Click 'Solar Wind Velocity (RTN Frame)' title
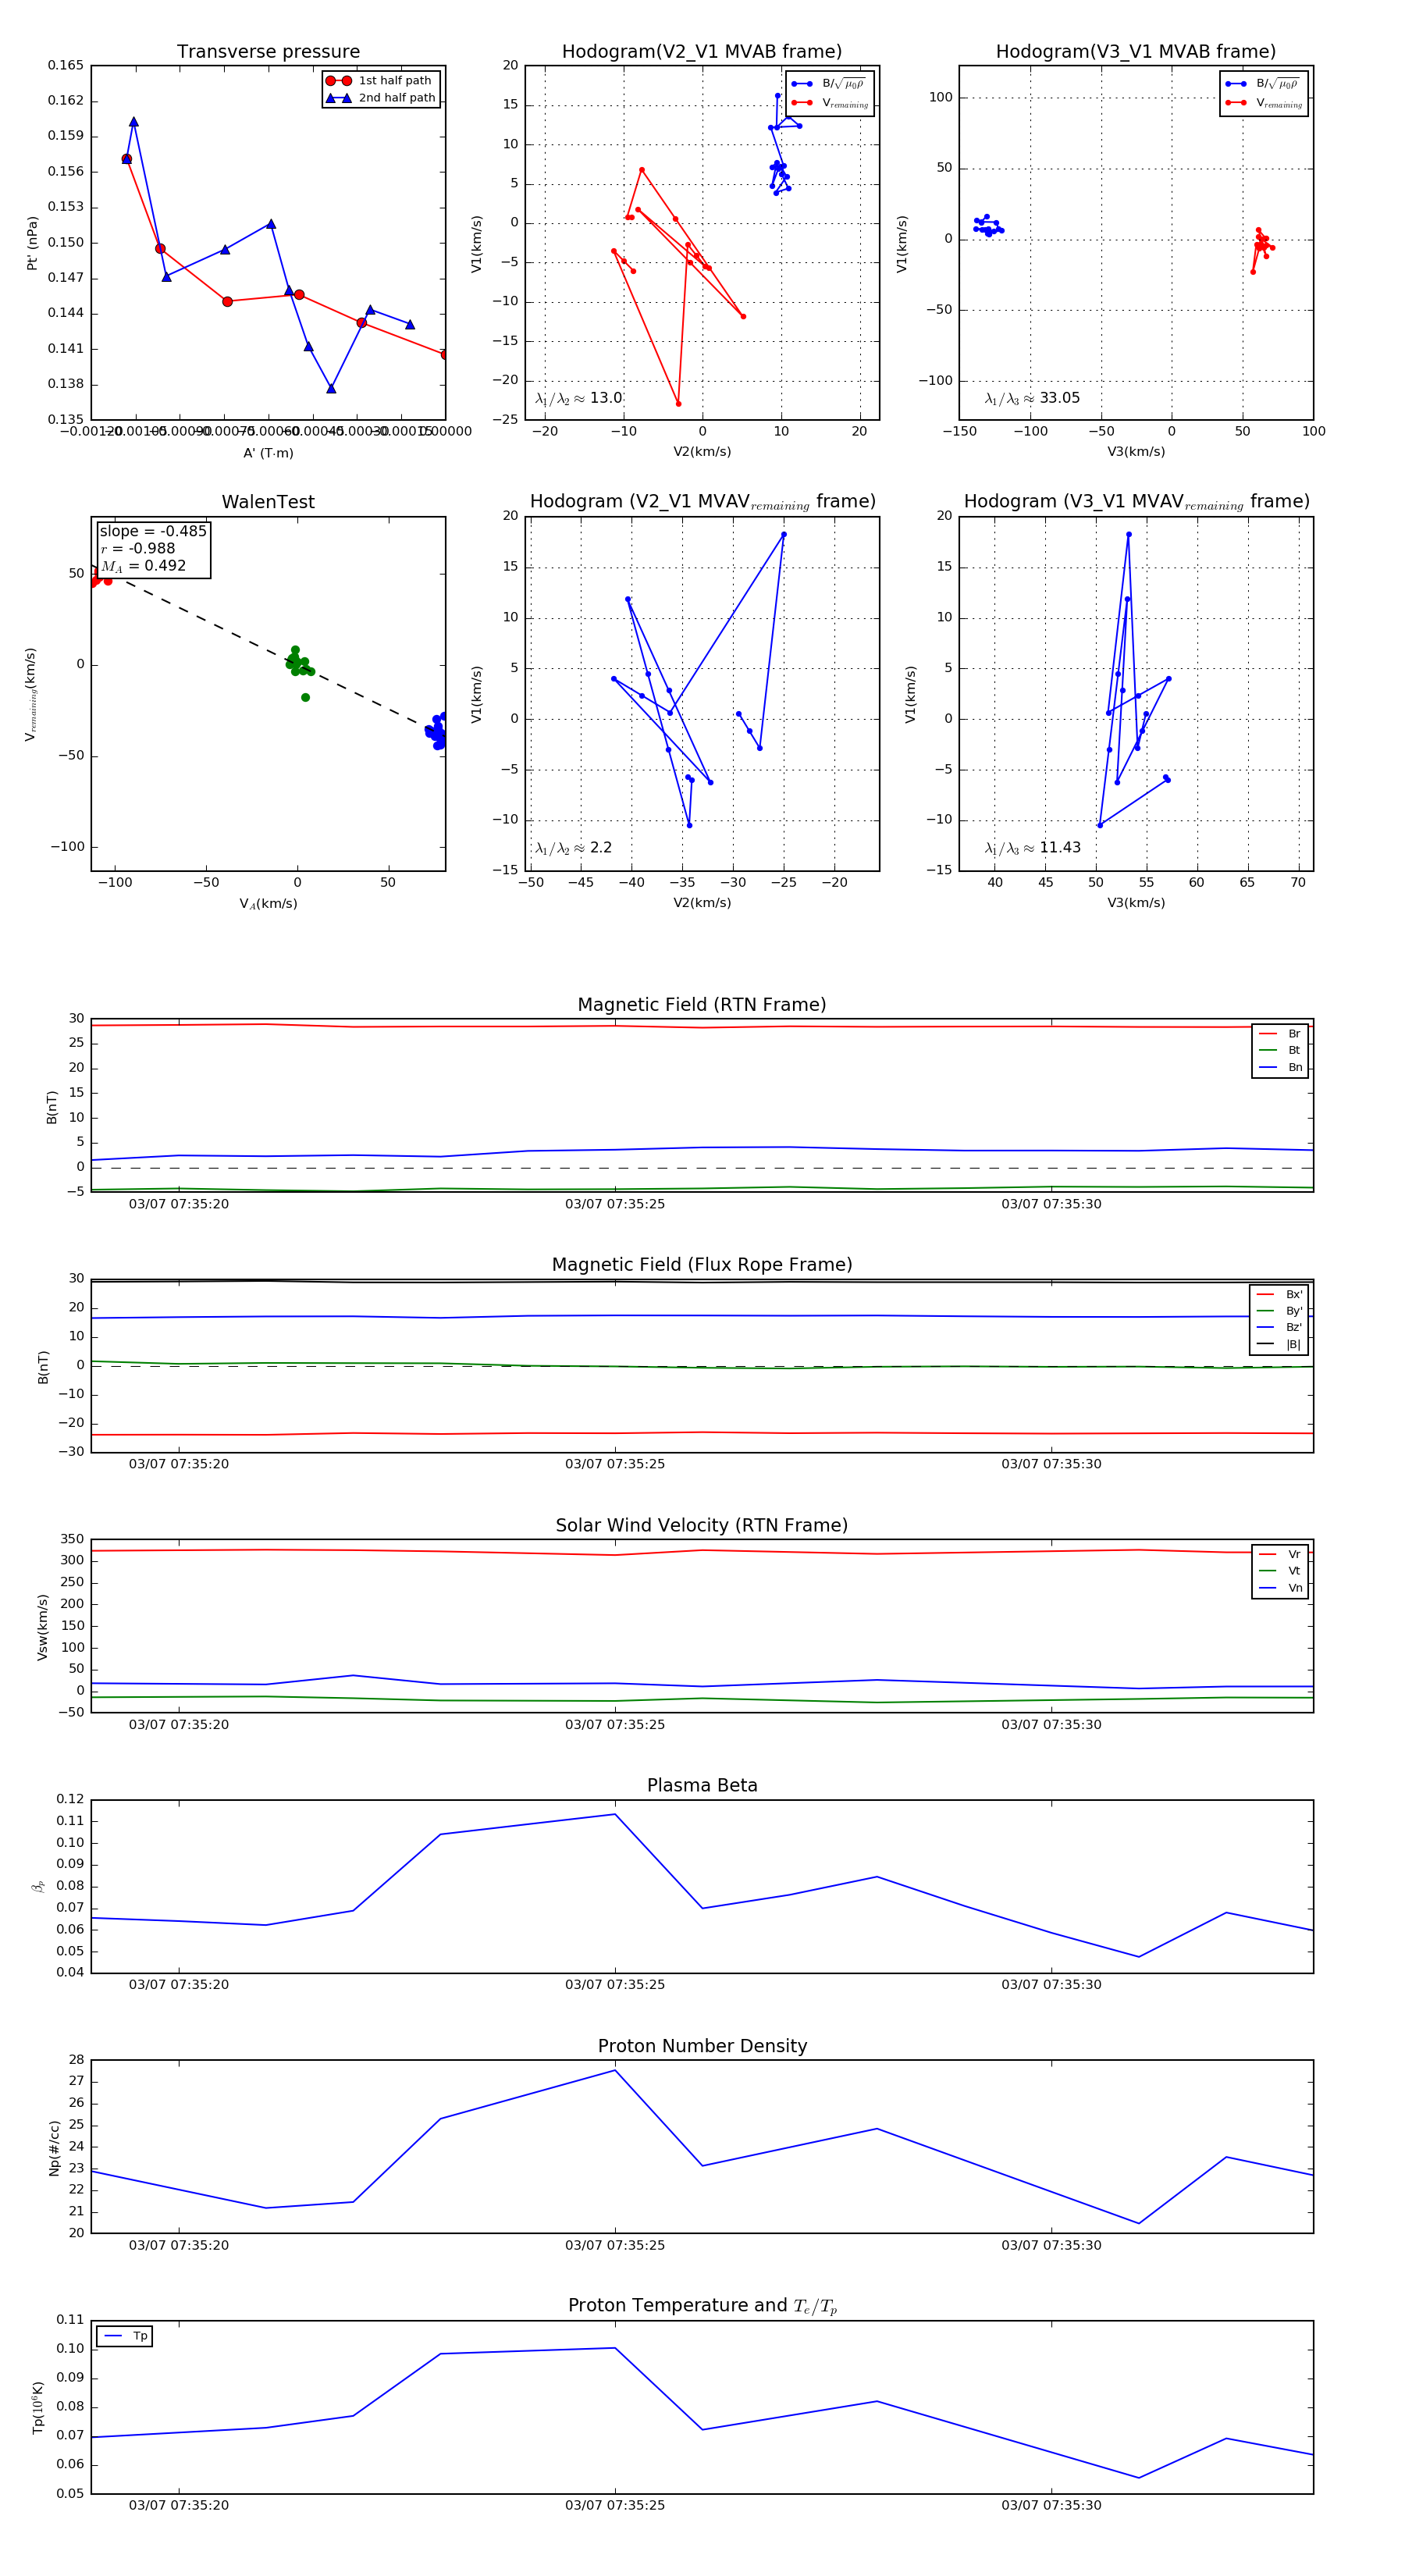The width and height of the screenshot is (1405, 2576). (702, 1526)
